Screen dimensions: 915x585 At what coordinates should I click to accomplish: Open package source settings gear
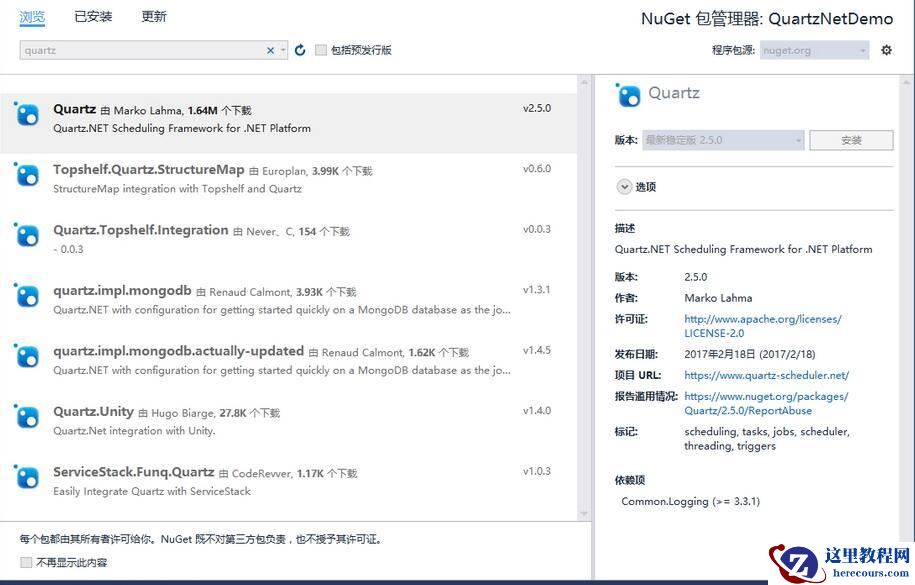click(886, 50)
